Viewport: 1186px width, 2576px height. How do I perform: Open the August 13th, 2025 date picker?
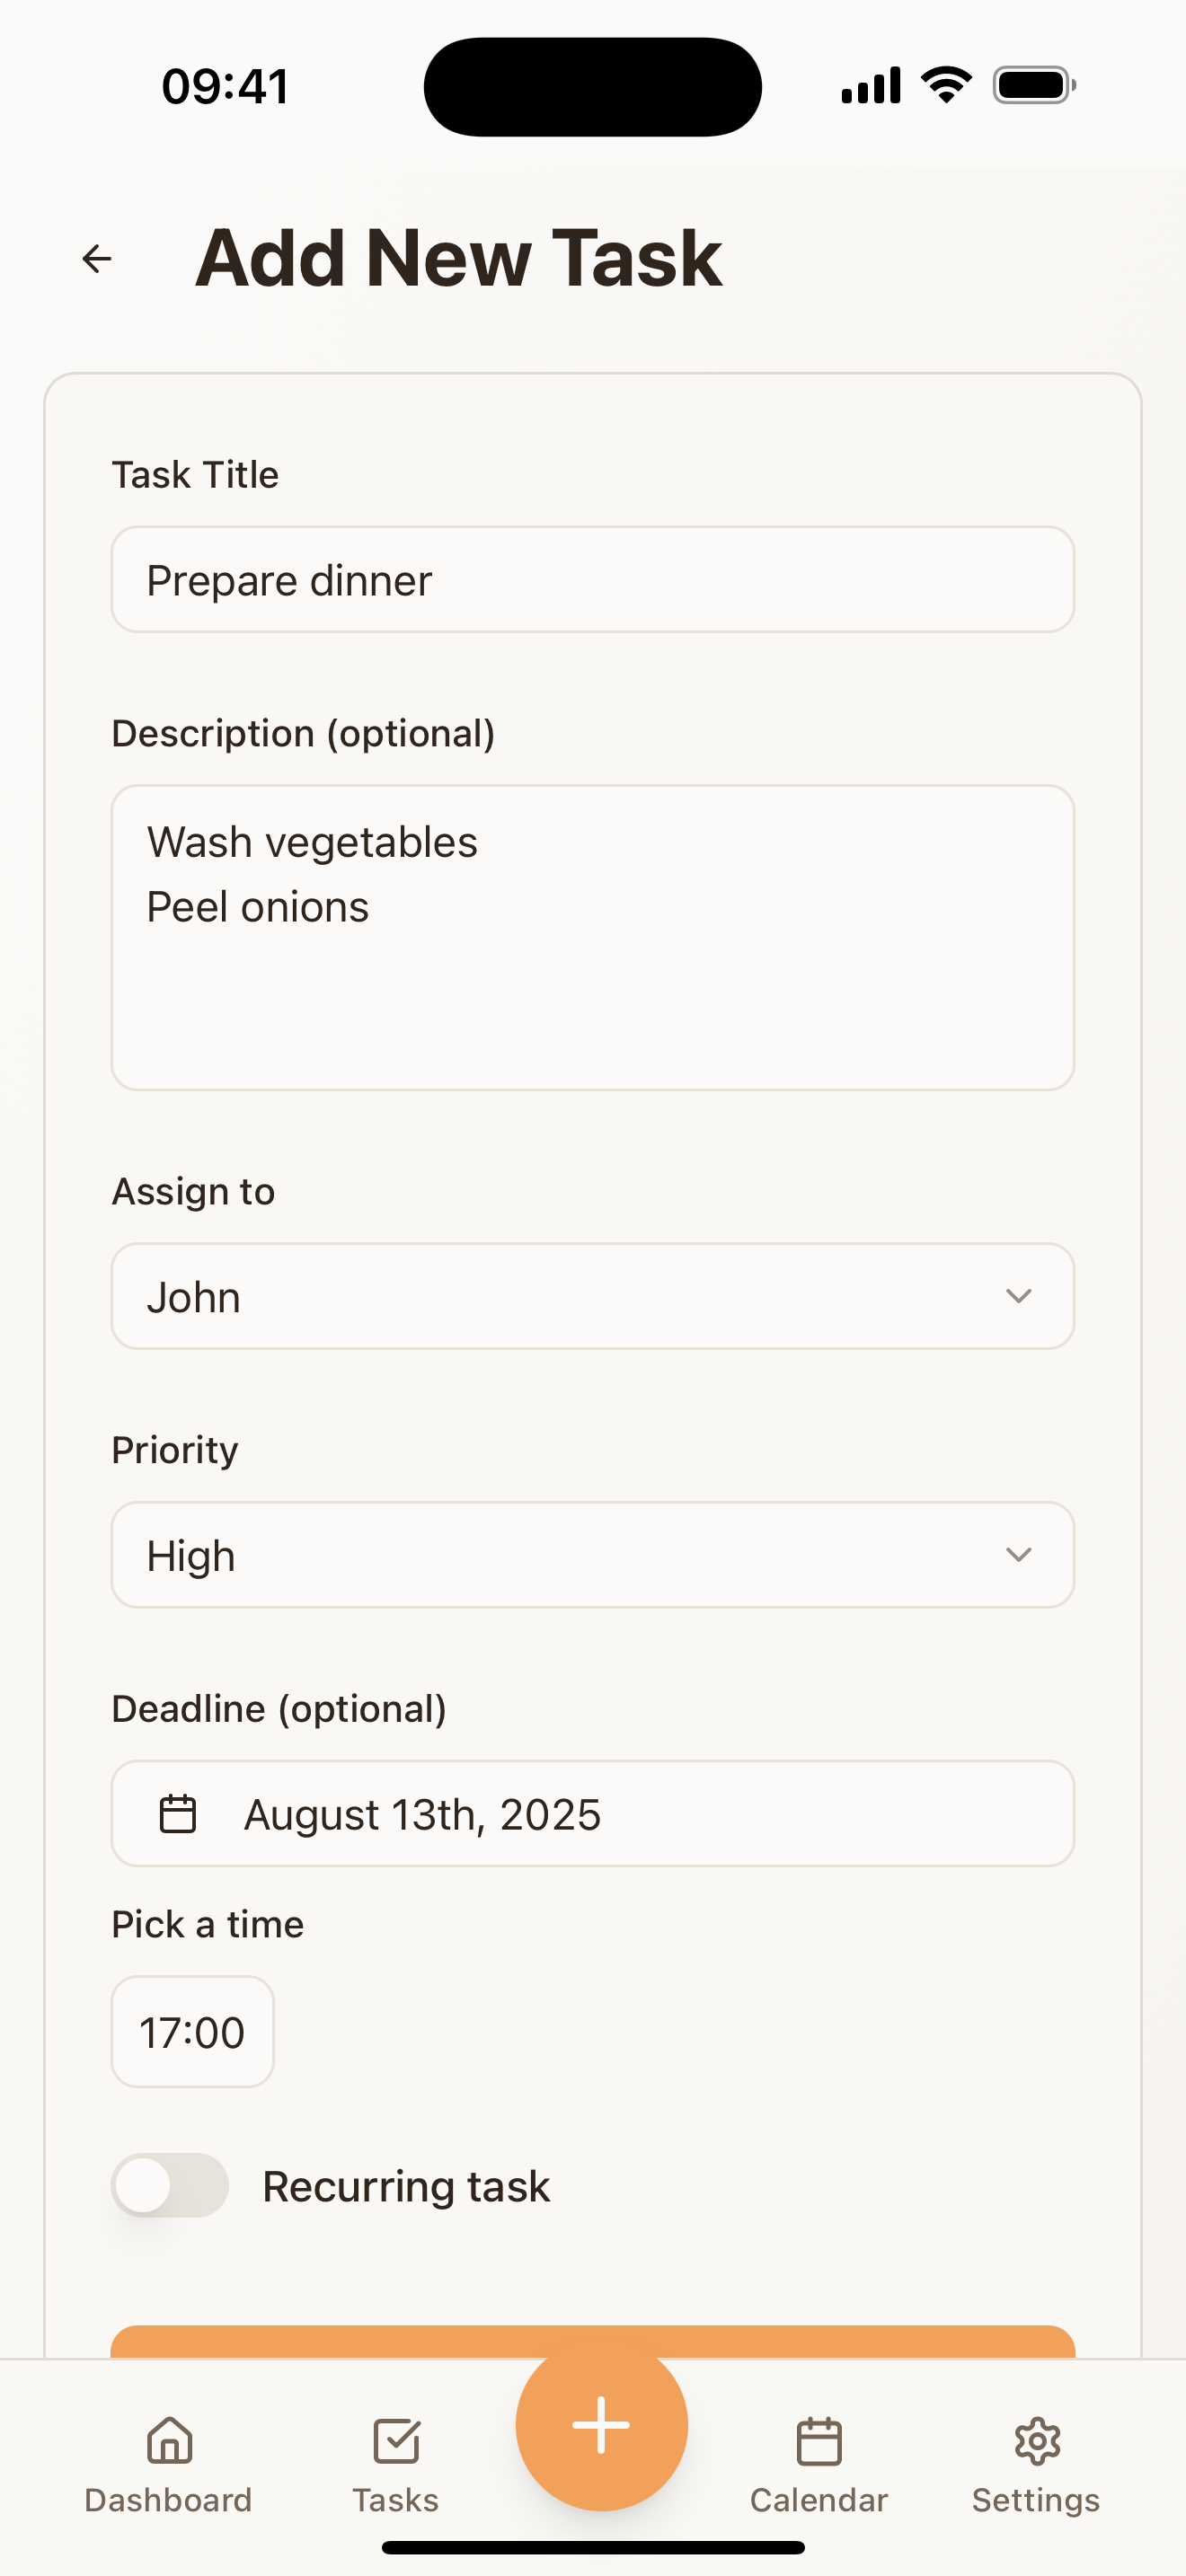tap(593, 1814)
